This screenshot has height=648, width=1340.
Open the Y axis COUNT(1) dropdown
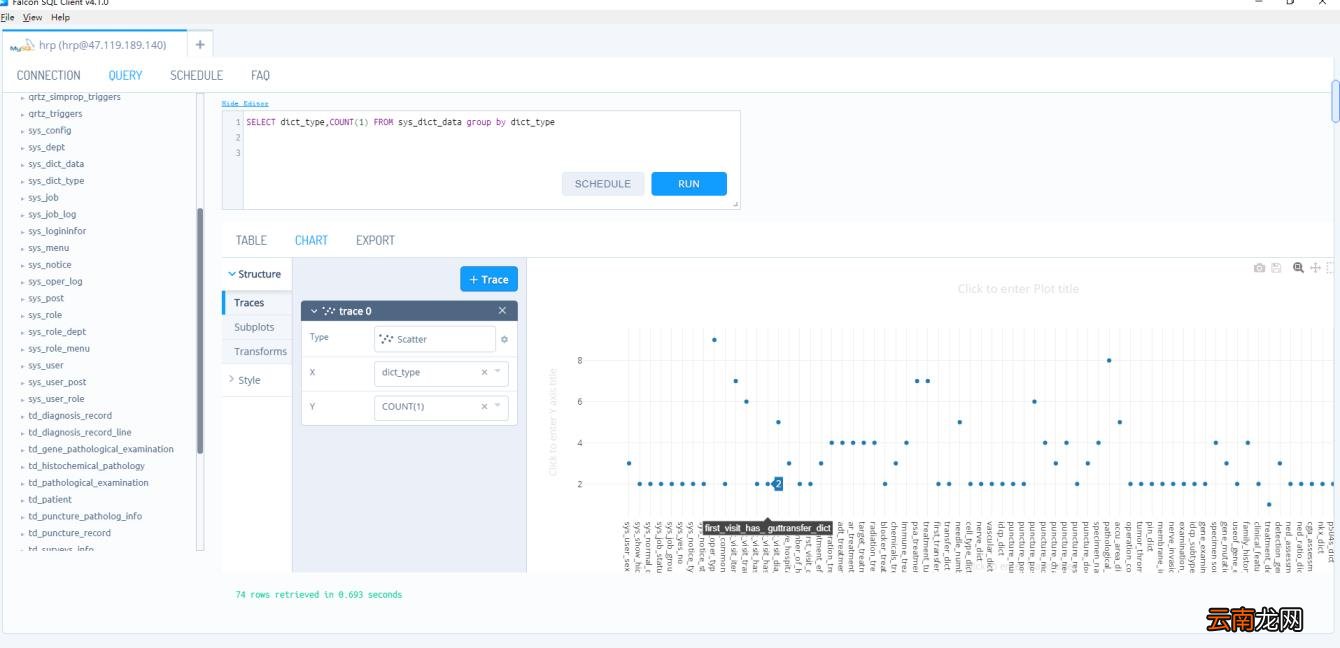pos(498,406)
